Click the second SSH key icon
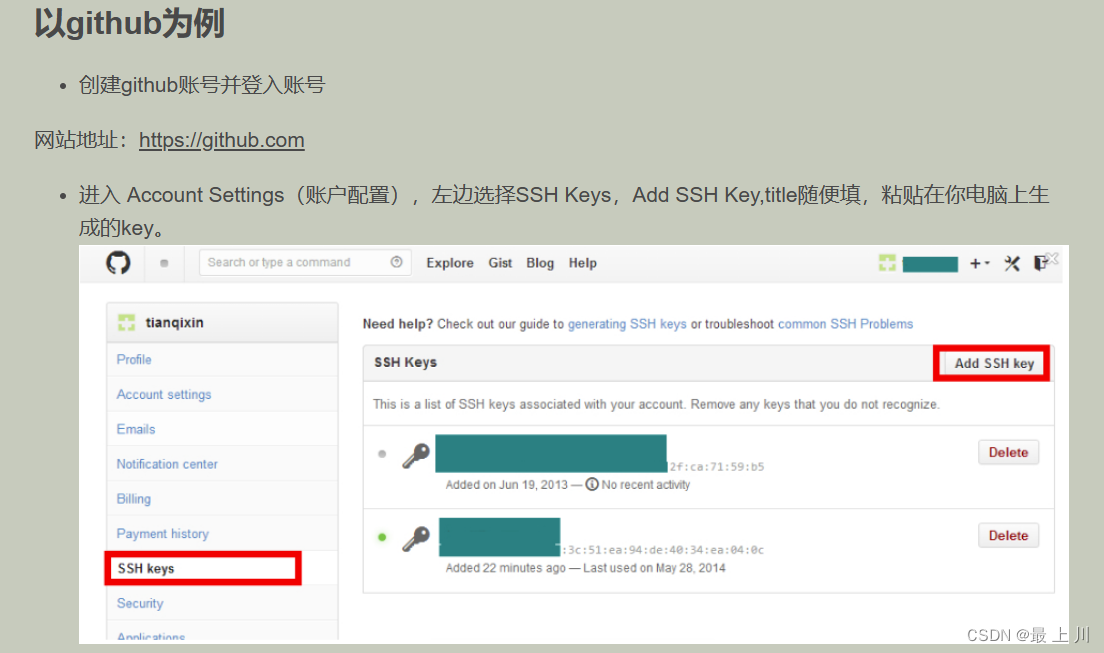The image size is (1104, 653). (415, 540)
